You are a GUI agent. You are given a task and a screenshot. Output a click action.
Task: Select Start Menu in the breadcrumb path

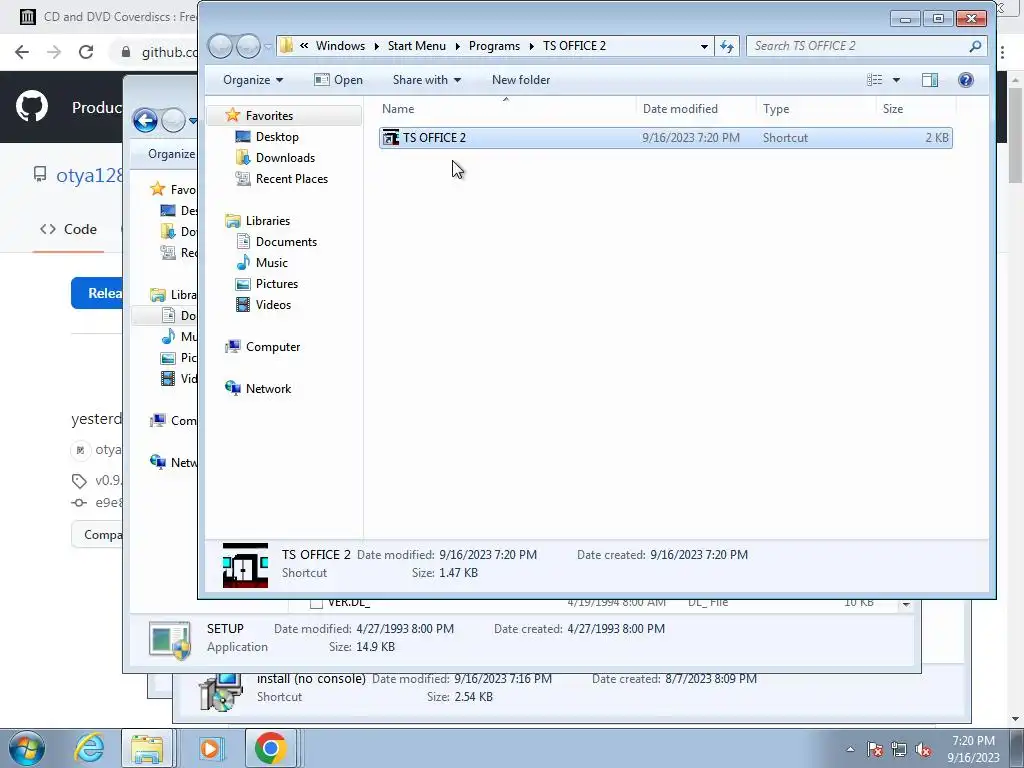417,46
